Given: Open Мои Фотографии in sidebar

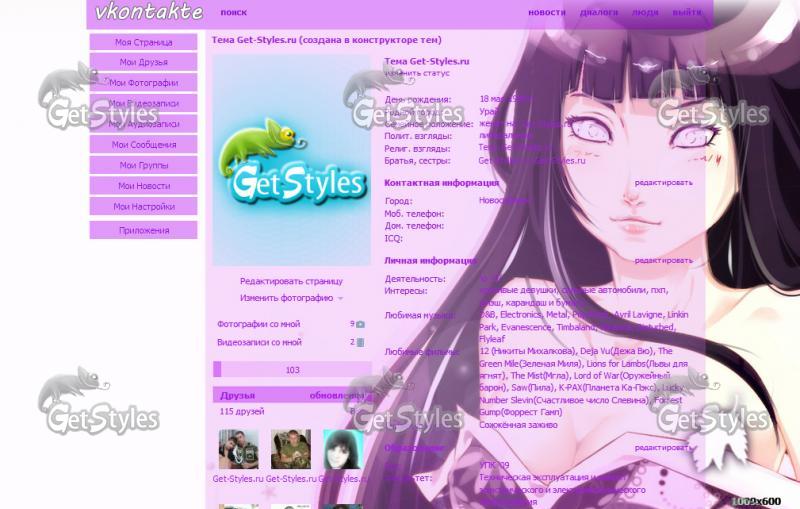Looking at the screenshot, I should coord(143,83).
